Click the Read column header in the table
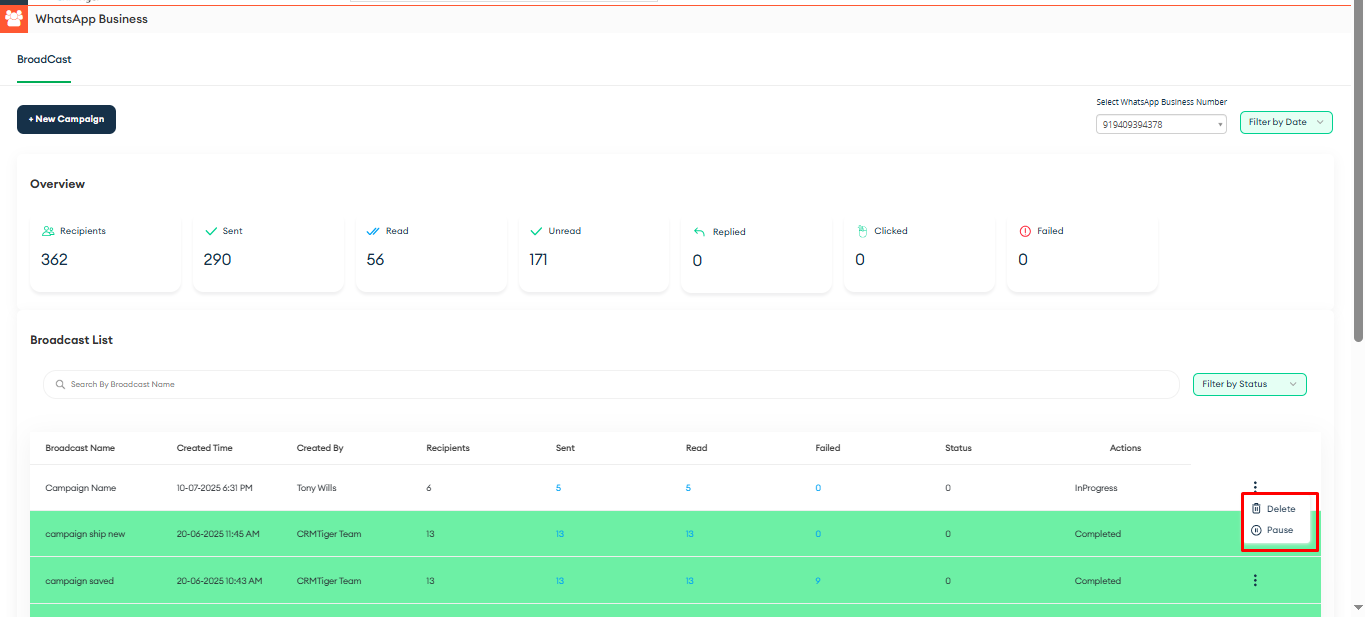The image size is (1365, 617). (x=696, y=448)
